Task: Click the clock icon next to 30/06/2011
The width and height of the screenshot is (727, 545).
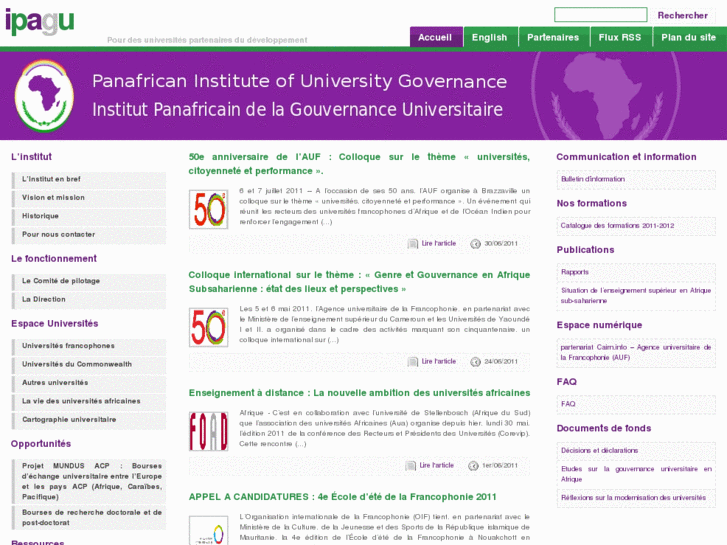Action: point(475,244)
